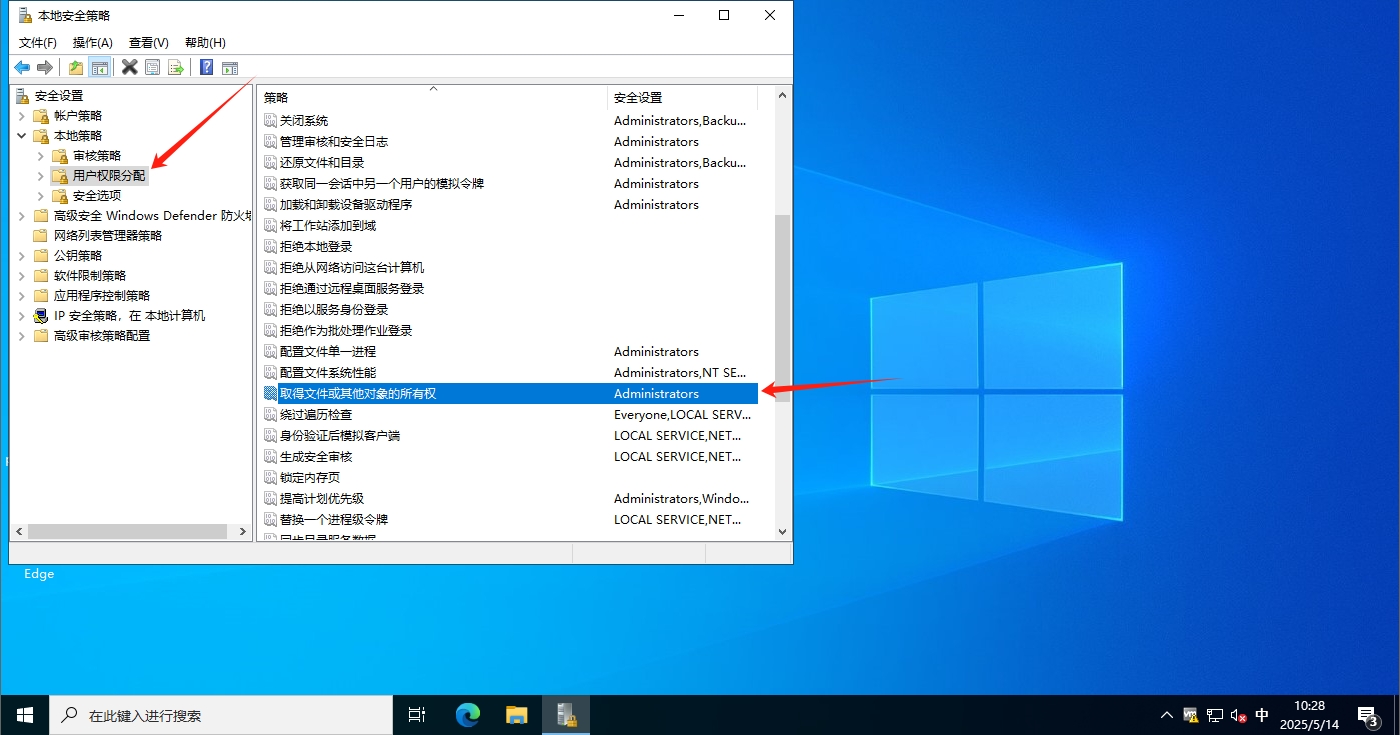Expand the 审核策略 tree node
This screenshot has width=1400, height=735.
[41, 156]
